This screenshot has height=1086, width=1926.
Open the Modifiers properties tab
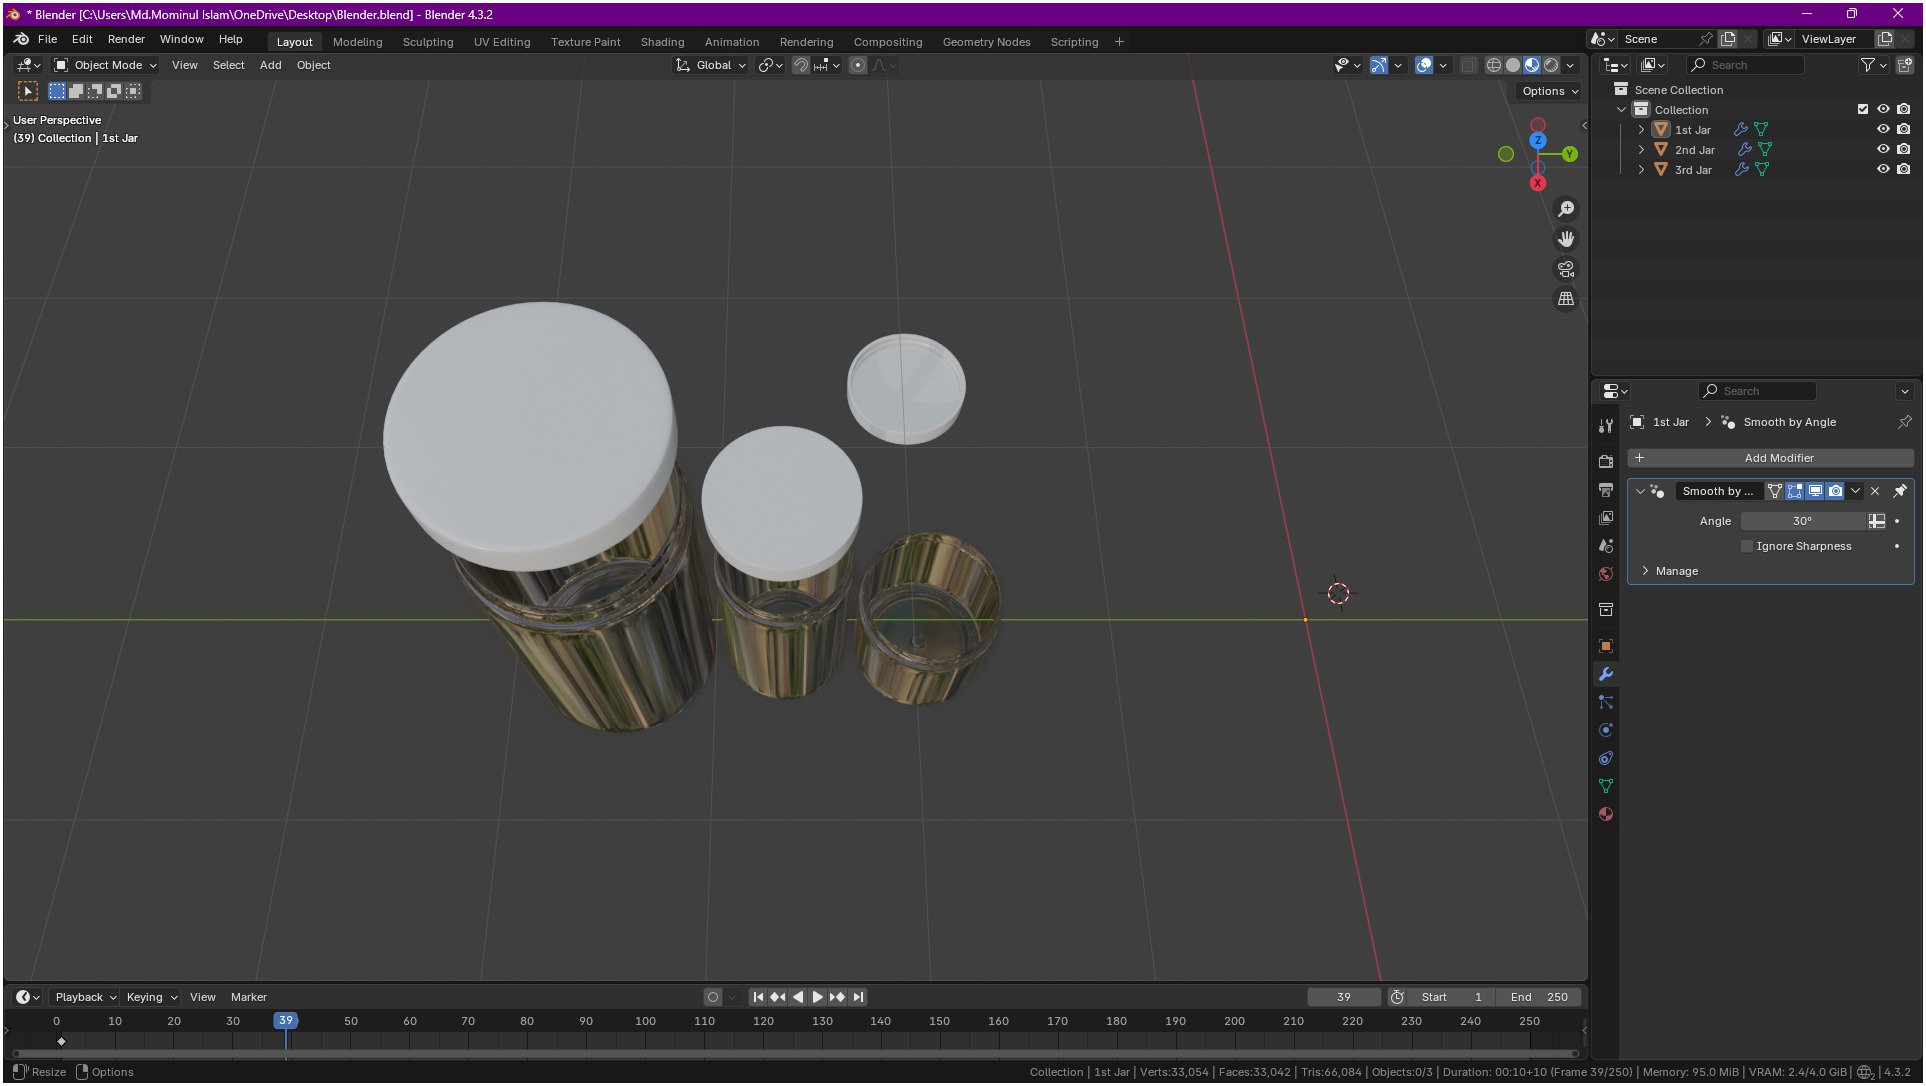[1606, 674]
